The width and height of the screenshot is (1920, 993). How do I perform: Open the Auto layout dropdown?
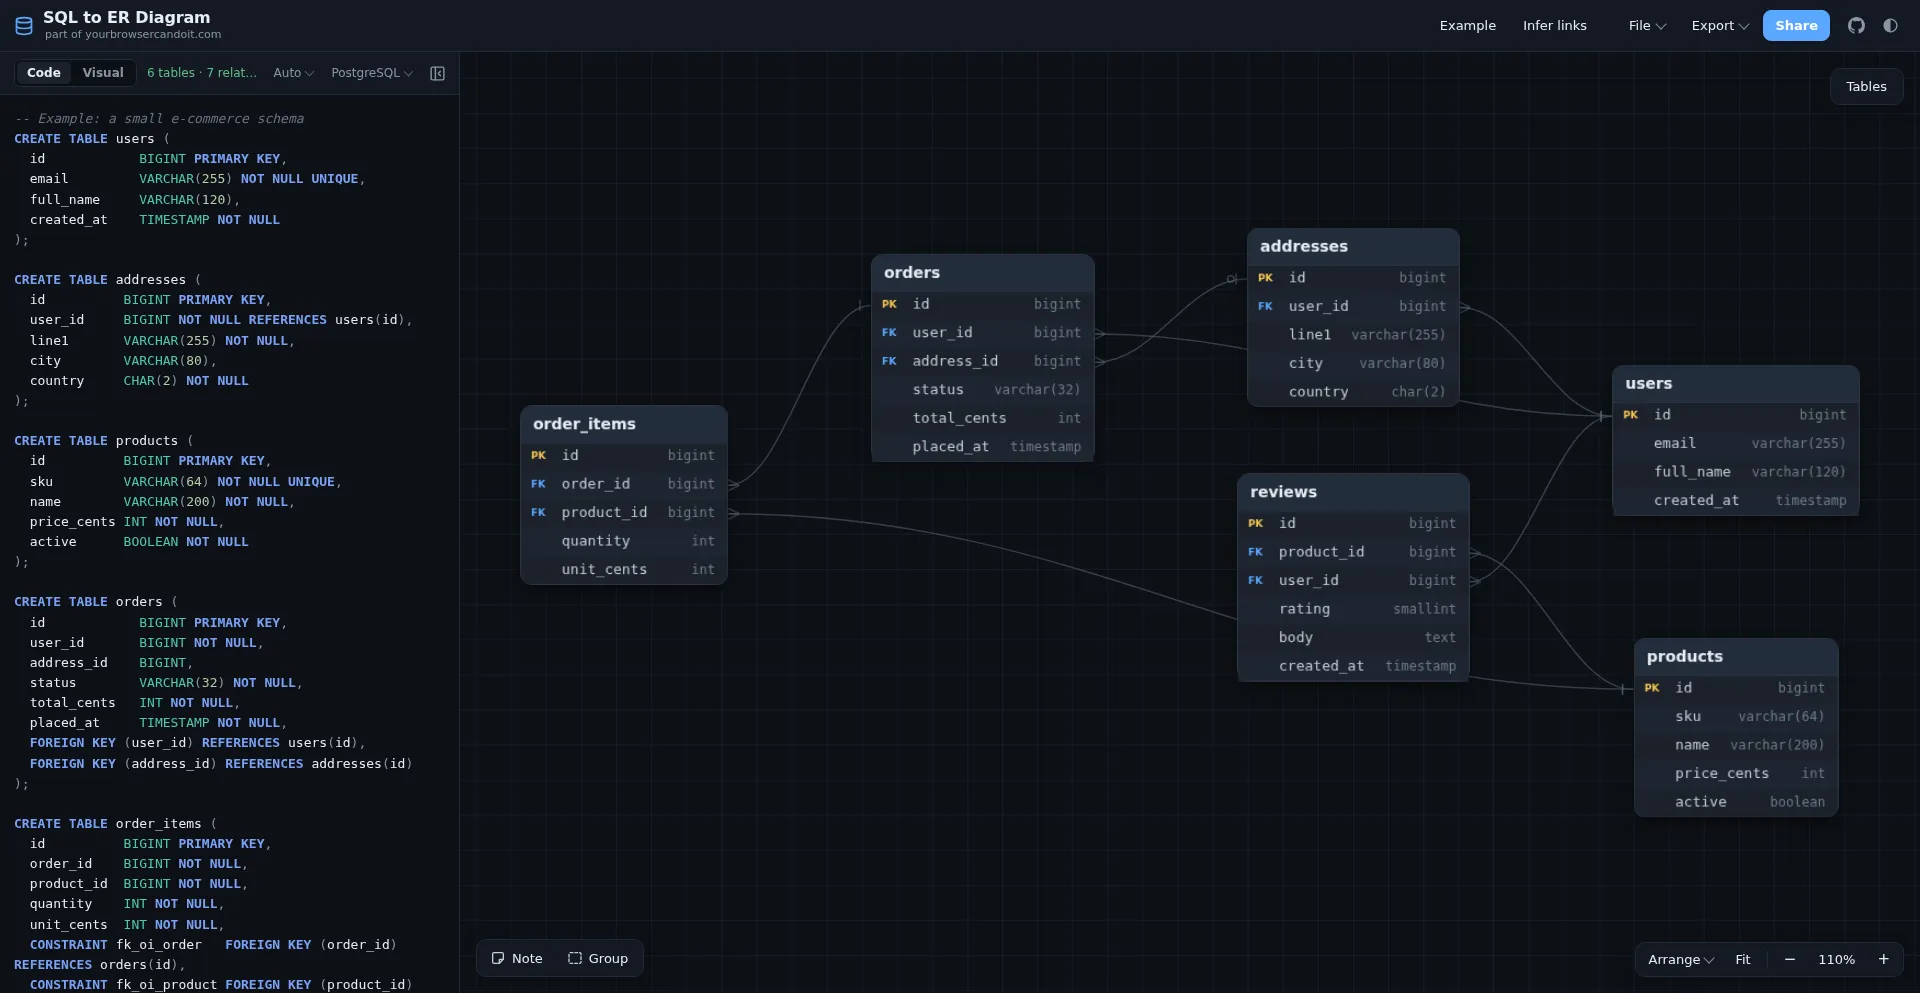click(x=293, y=73)
